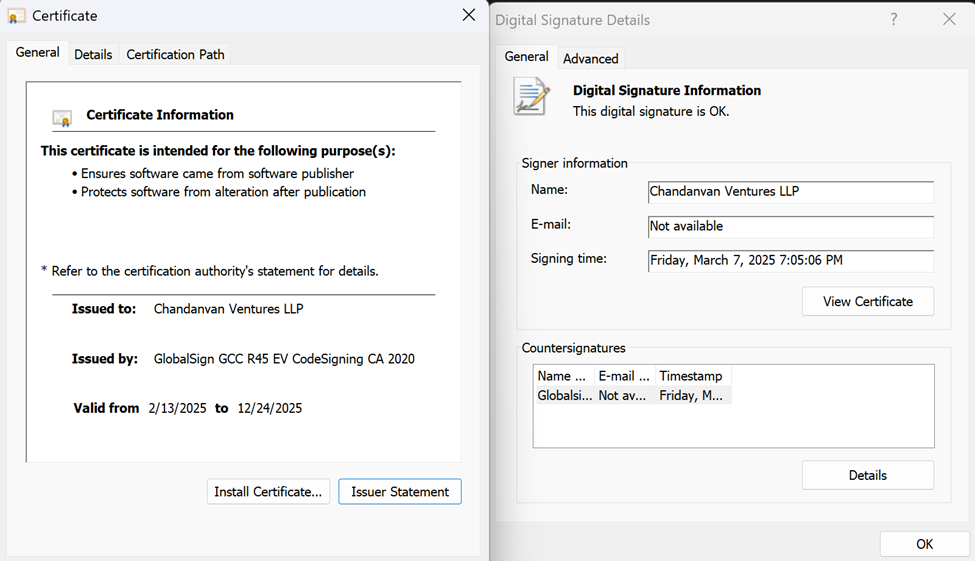Screen dimensions: 975x561
Task: Select the General tab in Digital Signature Details
Action: pos(526,57)
